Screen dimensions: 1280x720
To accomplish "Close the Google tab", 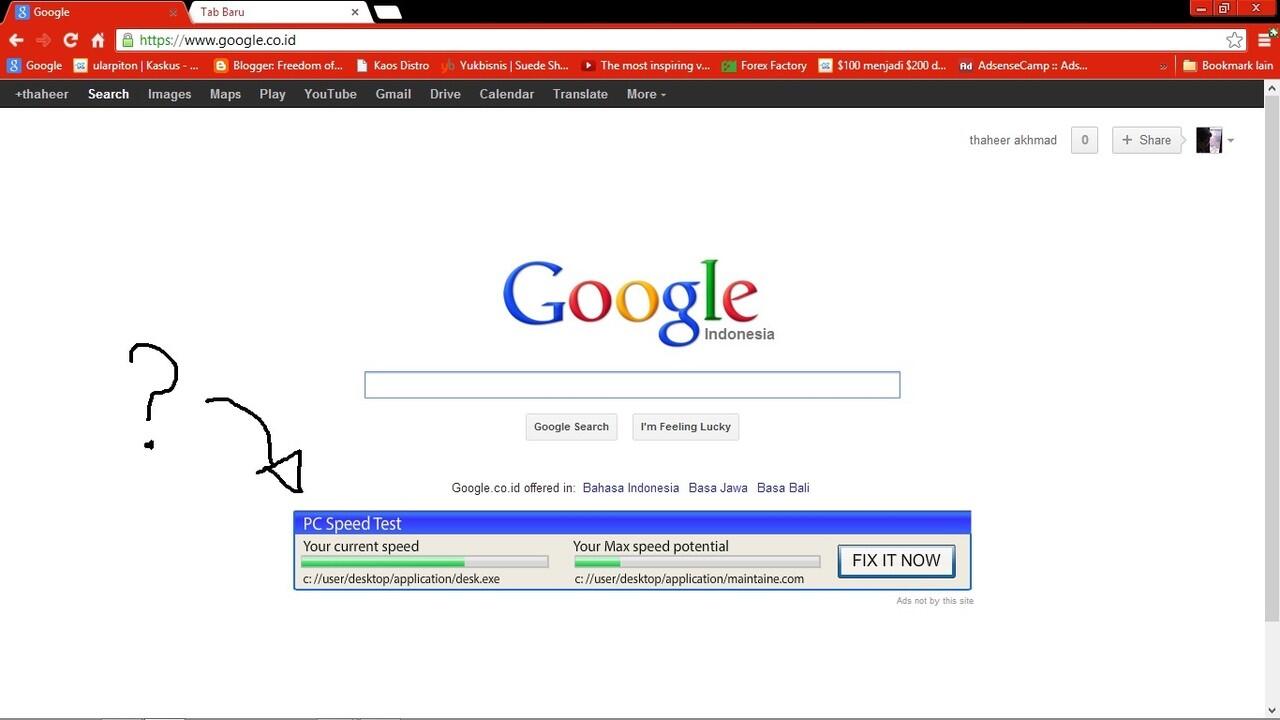I will click(x=173, y=13).
